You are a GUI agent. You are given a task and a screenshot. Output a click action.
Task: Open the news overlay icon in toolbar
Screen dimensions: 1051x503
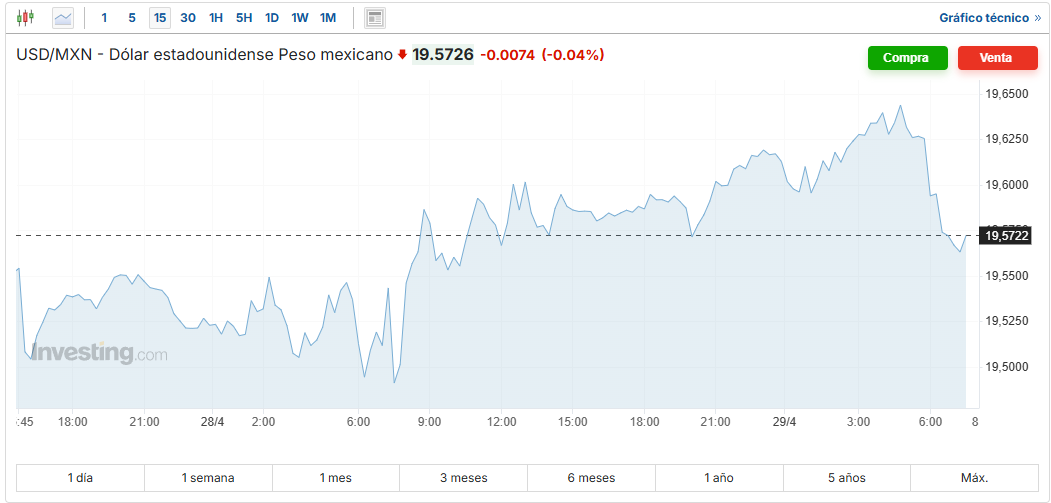coord(375,18)
